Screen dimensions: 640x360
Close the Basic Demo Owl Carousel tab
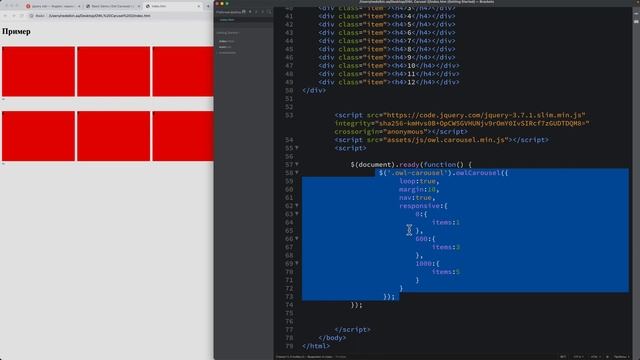139,6
